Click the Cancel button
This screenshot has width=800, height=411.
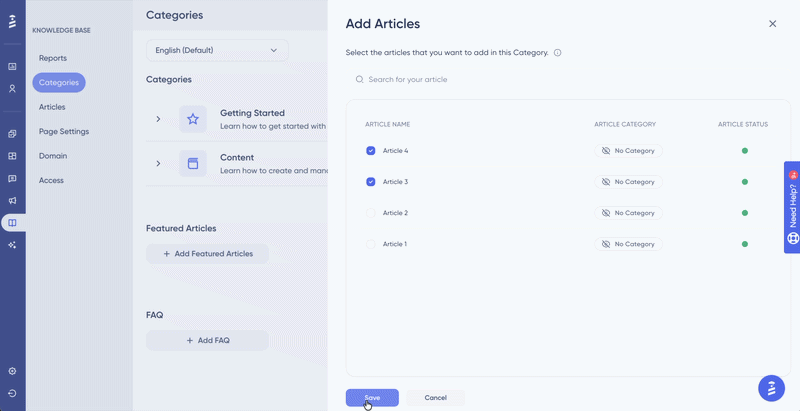436,398
